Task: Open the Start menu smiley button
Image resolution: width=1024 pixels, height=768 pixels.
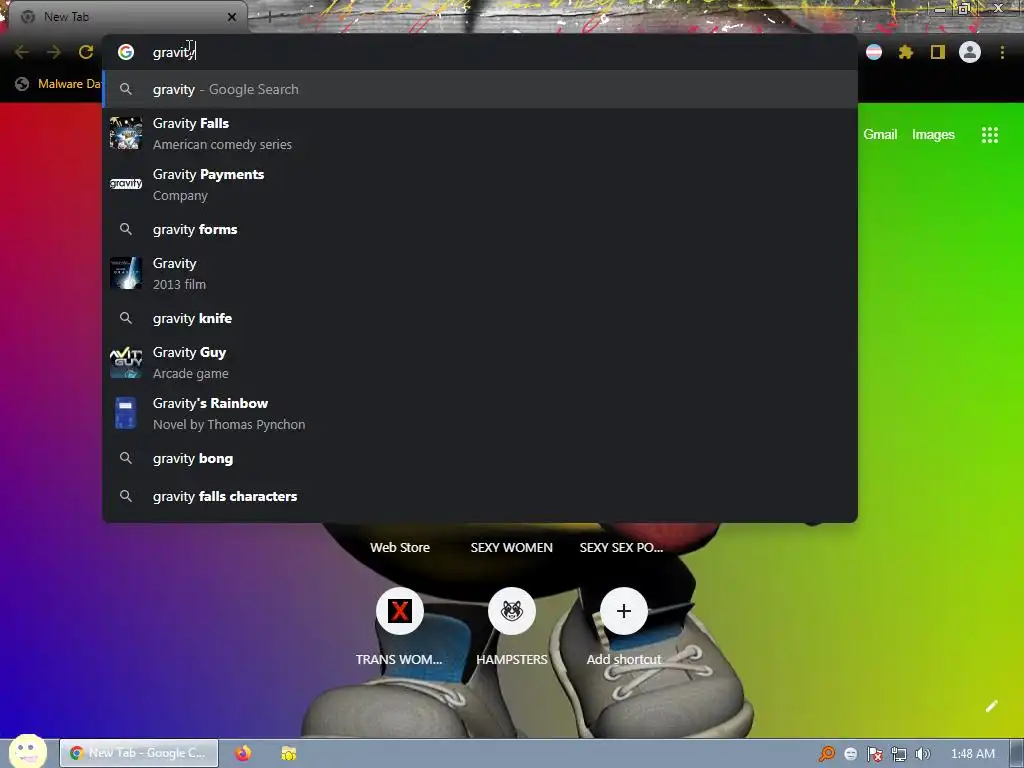Action: [x=28, y=752]
